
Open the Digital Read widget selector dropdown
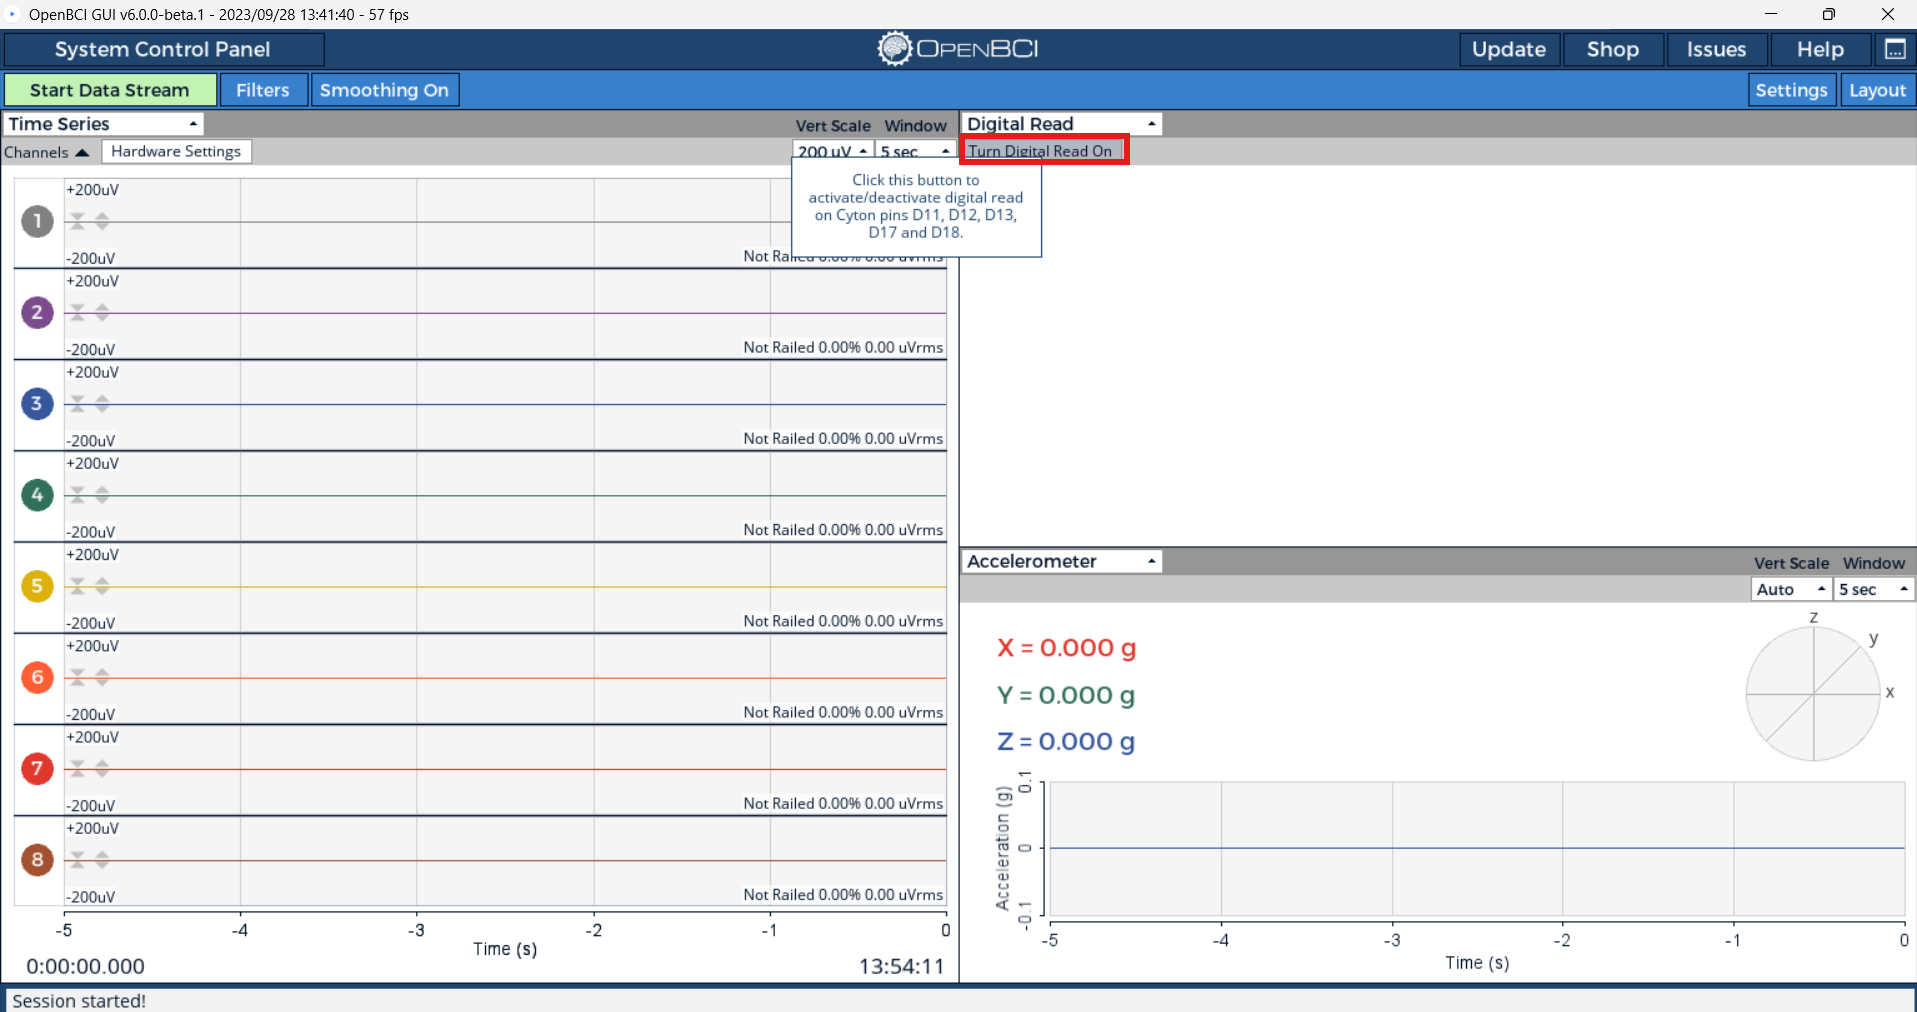coord(1062,124)
